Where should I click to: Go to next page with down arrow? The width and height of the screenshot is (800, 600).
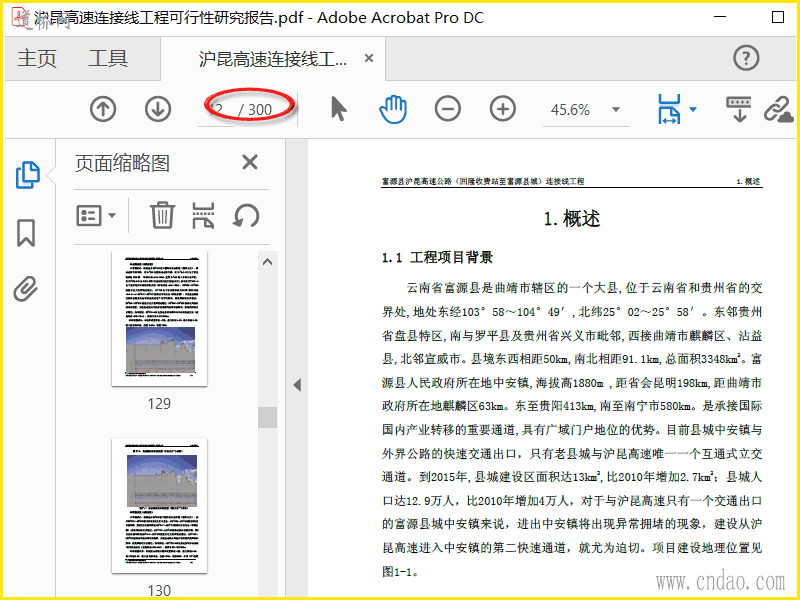pyautogui.click(x=158, y=109)
